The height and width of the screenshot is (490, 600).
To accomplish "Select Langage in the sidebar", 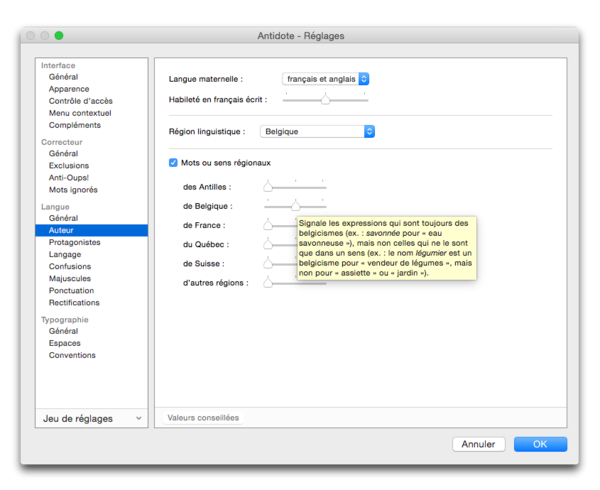I will (65, 254).
